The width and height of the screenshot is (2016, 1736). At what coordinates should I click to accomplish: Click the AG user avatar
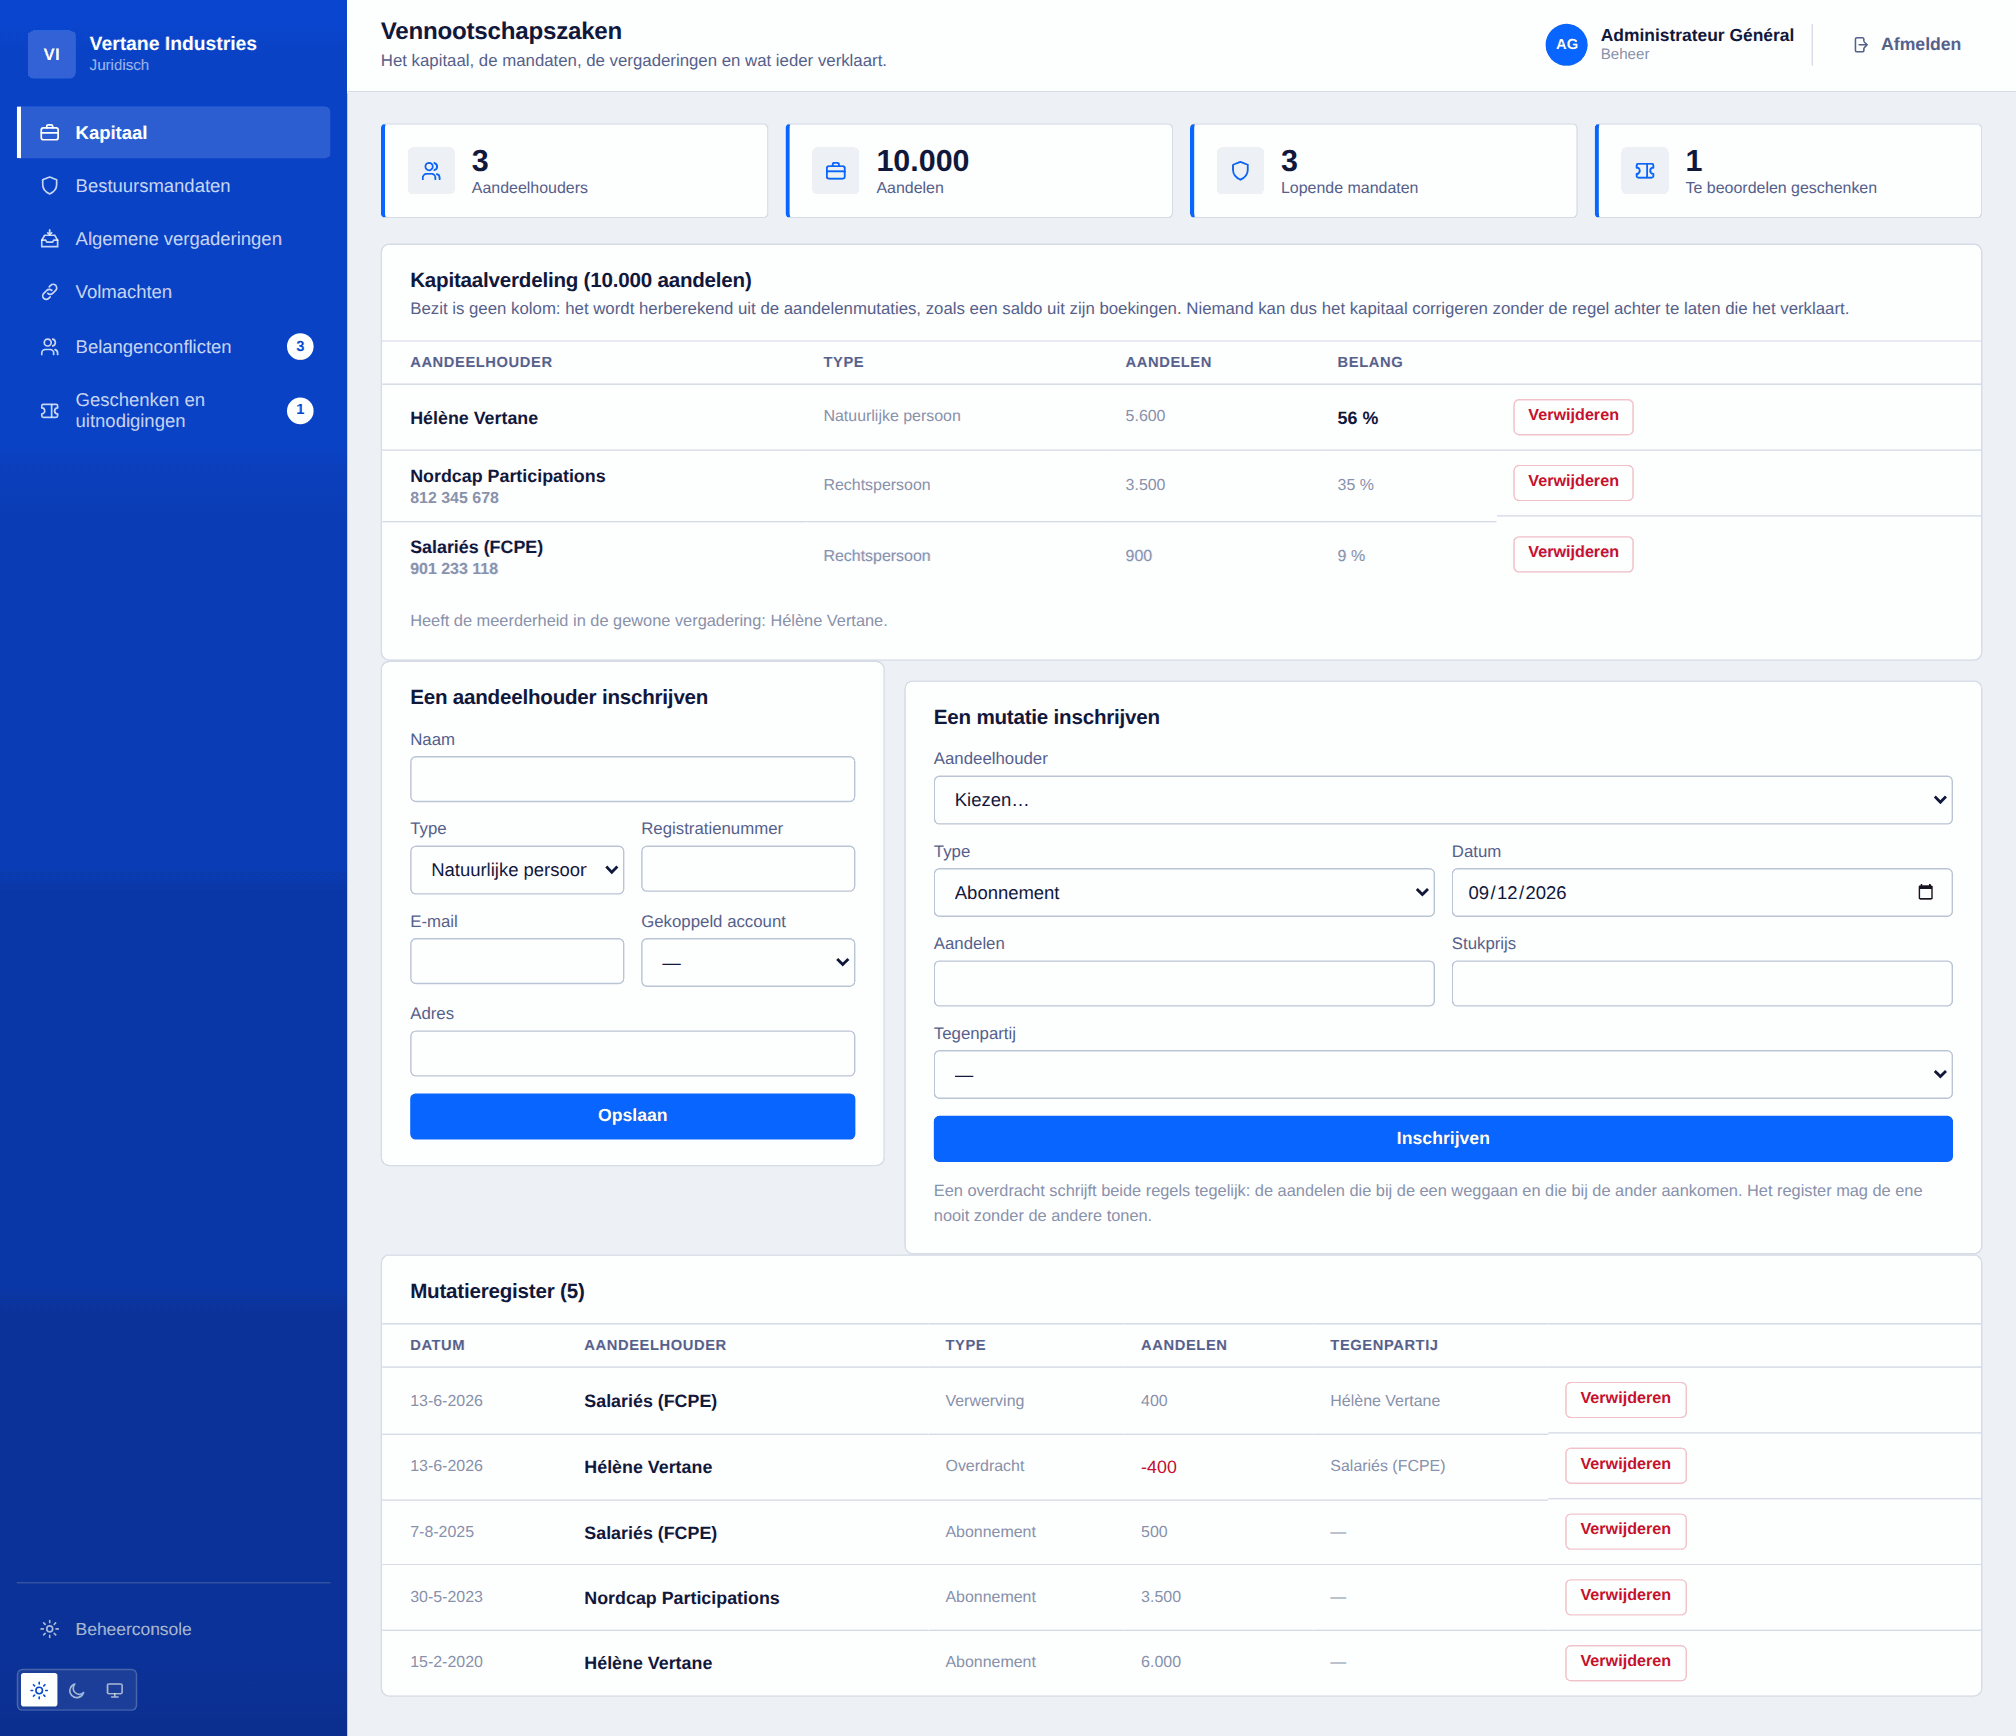pos(1566,45)
